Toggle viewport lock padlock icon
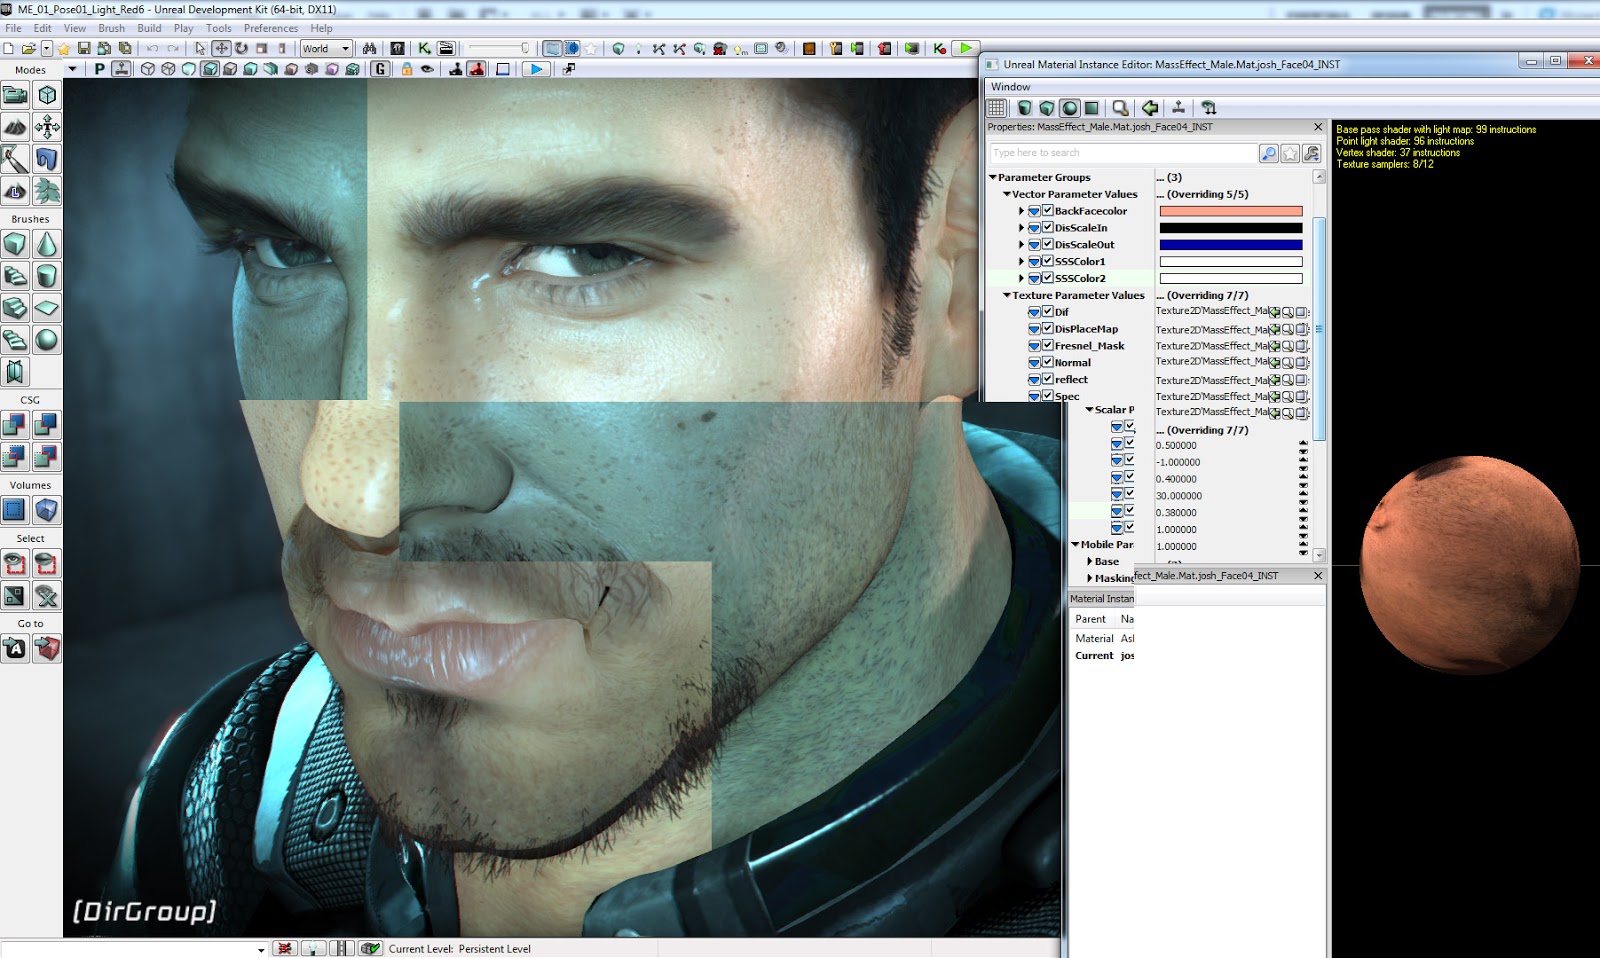The height and width of the screenshot is (958, 1600). (407, 69)
